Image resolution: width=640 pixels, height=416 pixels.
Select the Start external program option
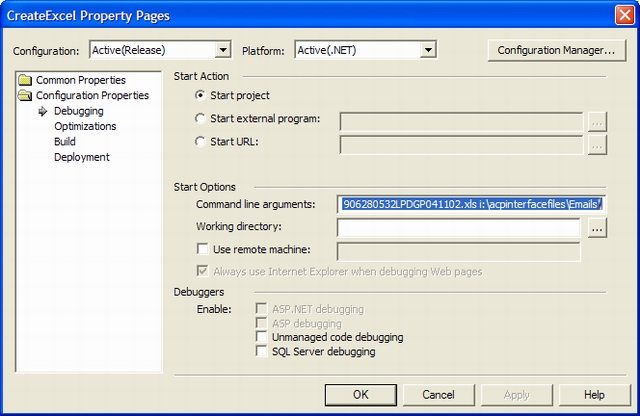click(200, 118)
